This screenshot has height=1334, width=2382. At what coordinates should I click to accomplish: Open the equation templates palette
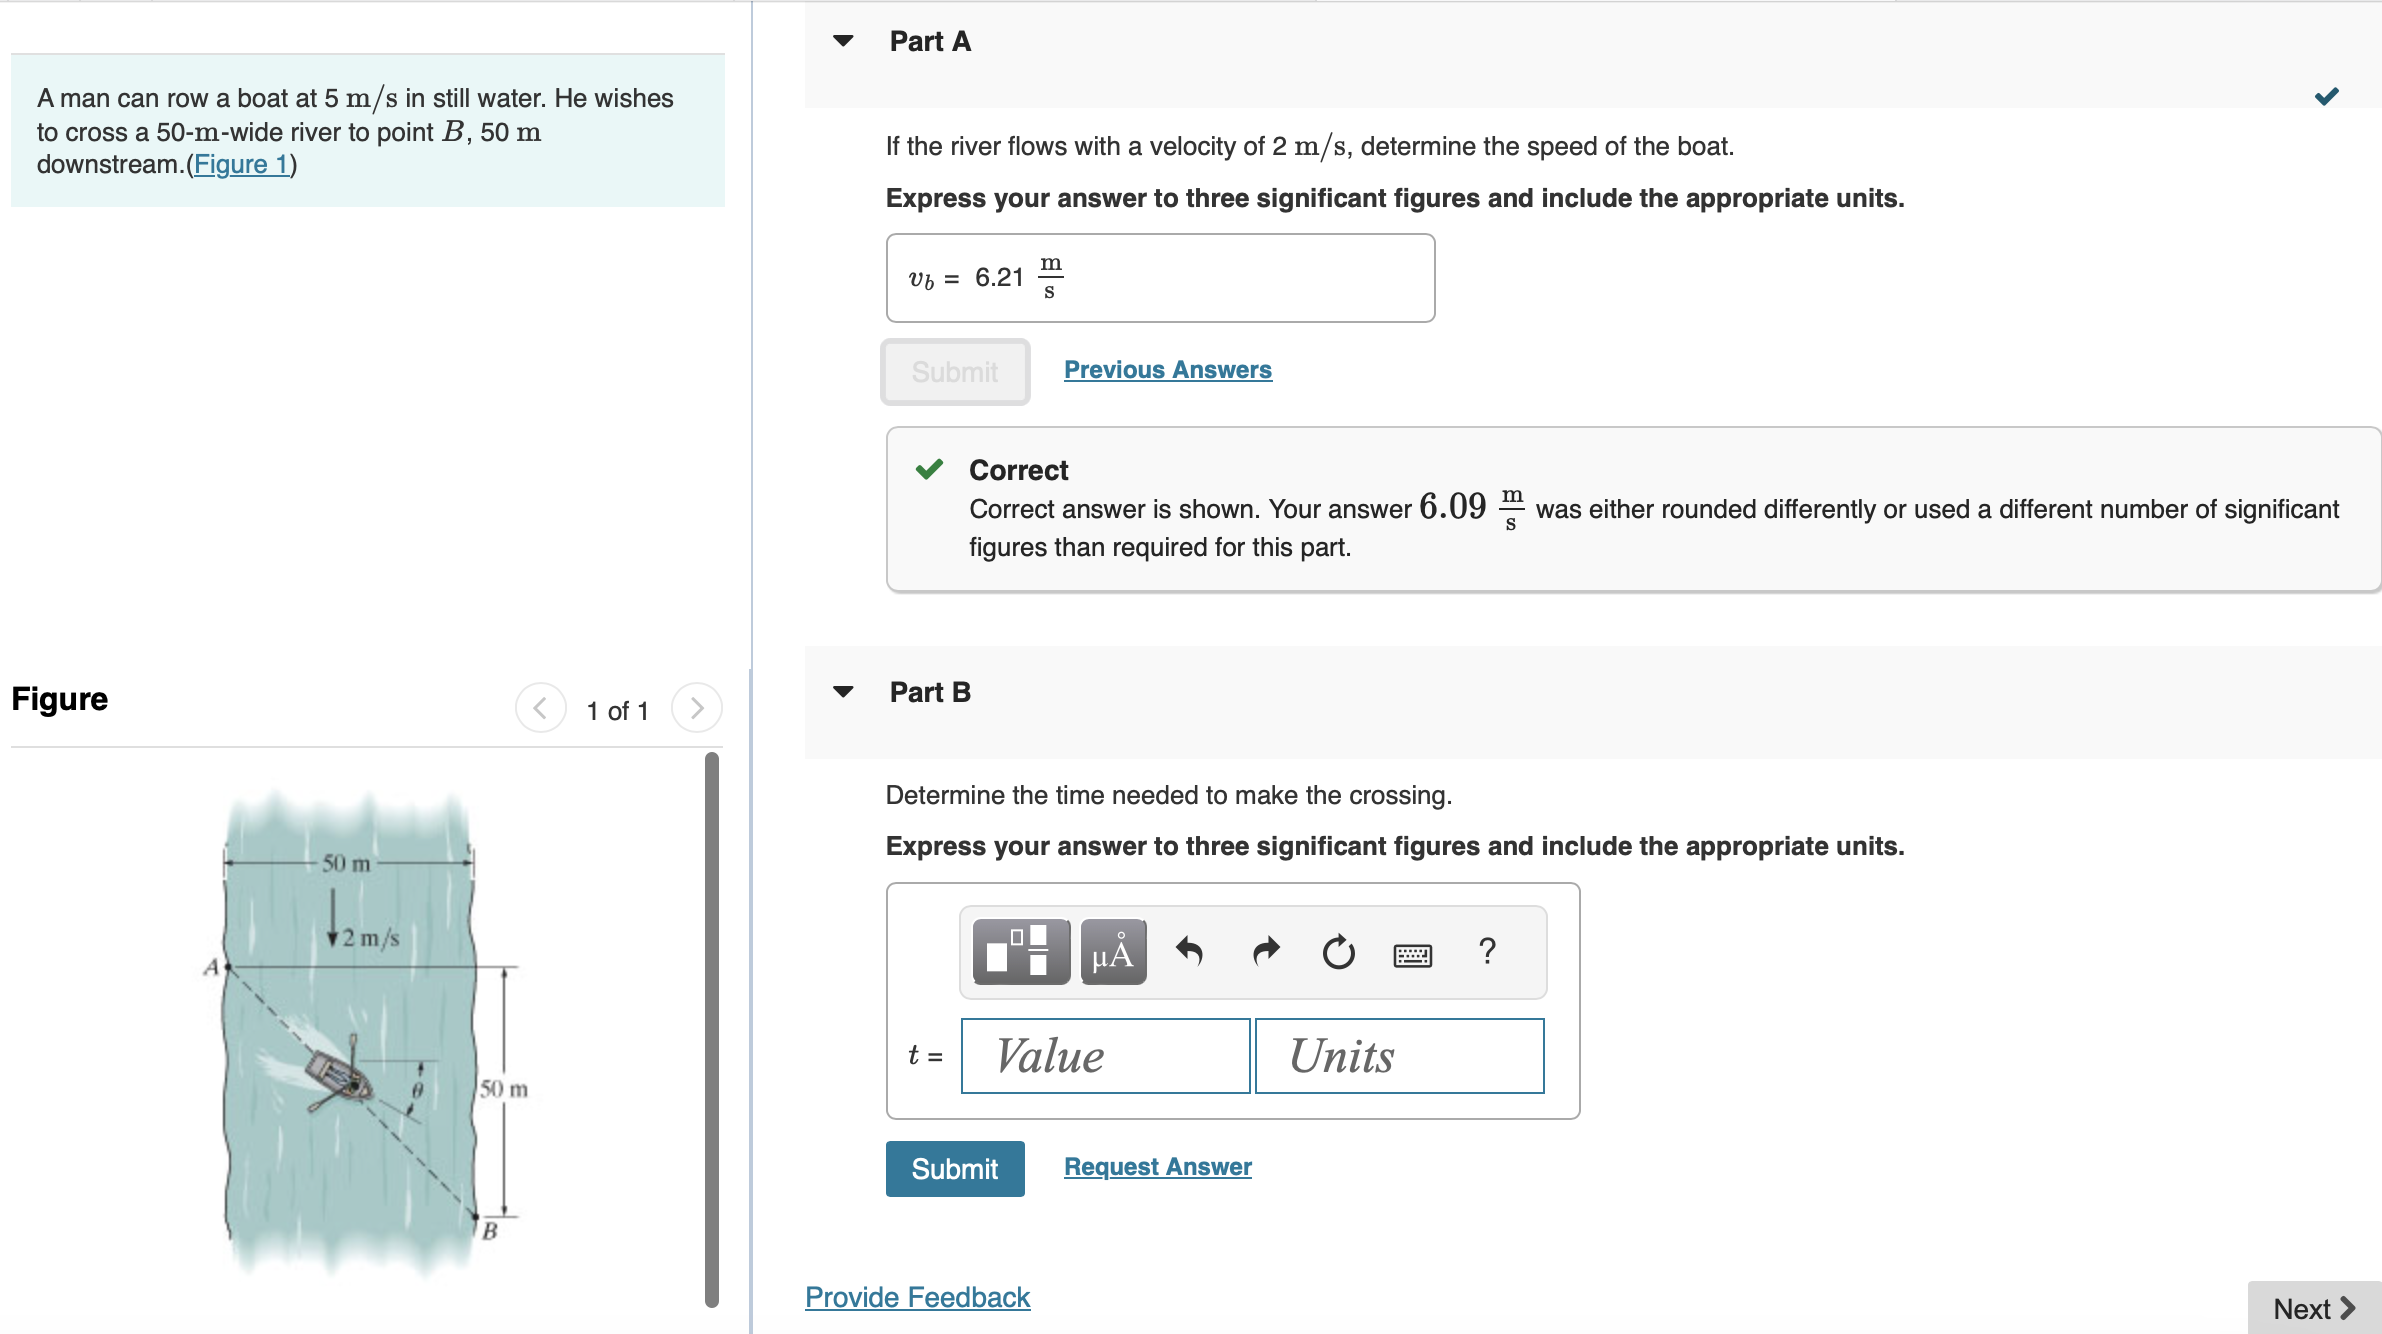pyautogui.click(x=1019, y=951)
